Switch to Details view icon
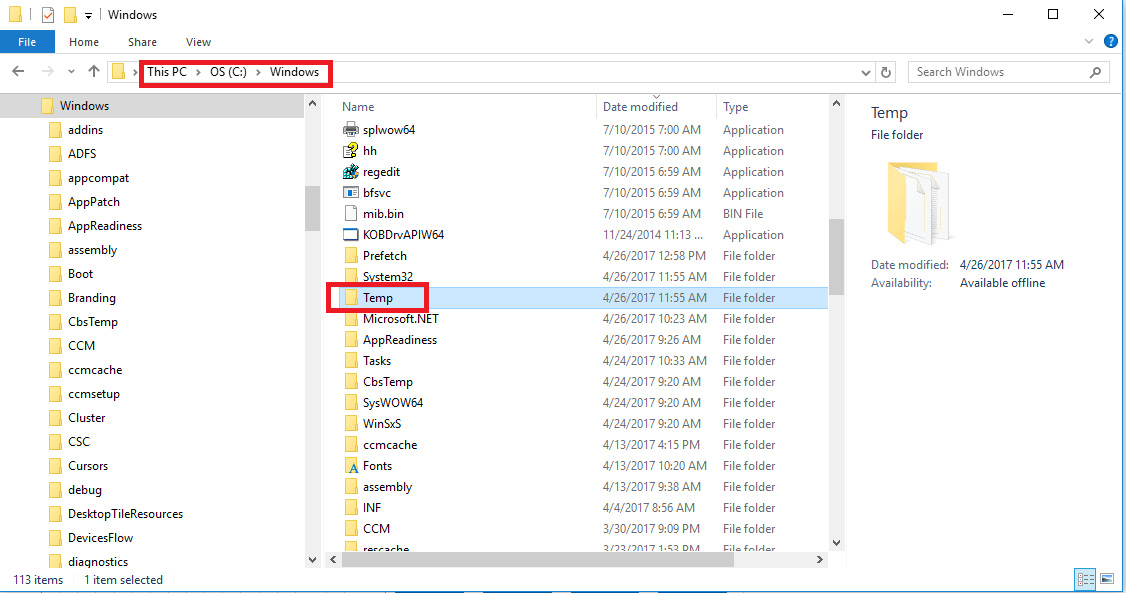The width and height of the screenshot is (1126, 593). point(1085,579)
